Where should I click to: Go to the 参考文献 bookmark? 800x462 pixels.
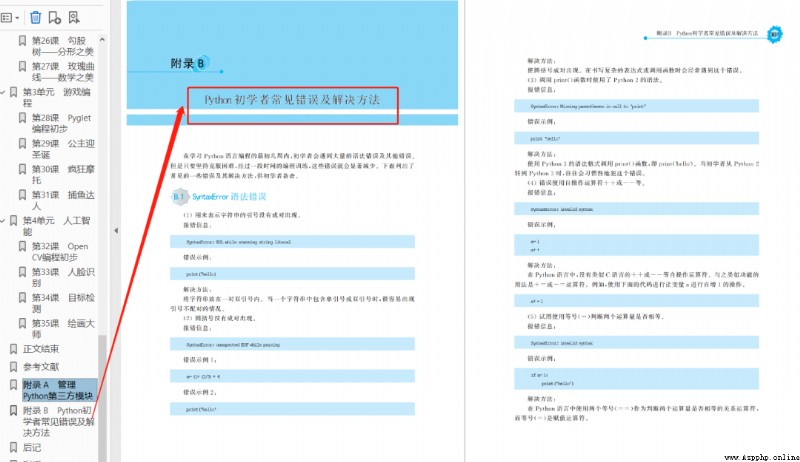[41, 367]
